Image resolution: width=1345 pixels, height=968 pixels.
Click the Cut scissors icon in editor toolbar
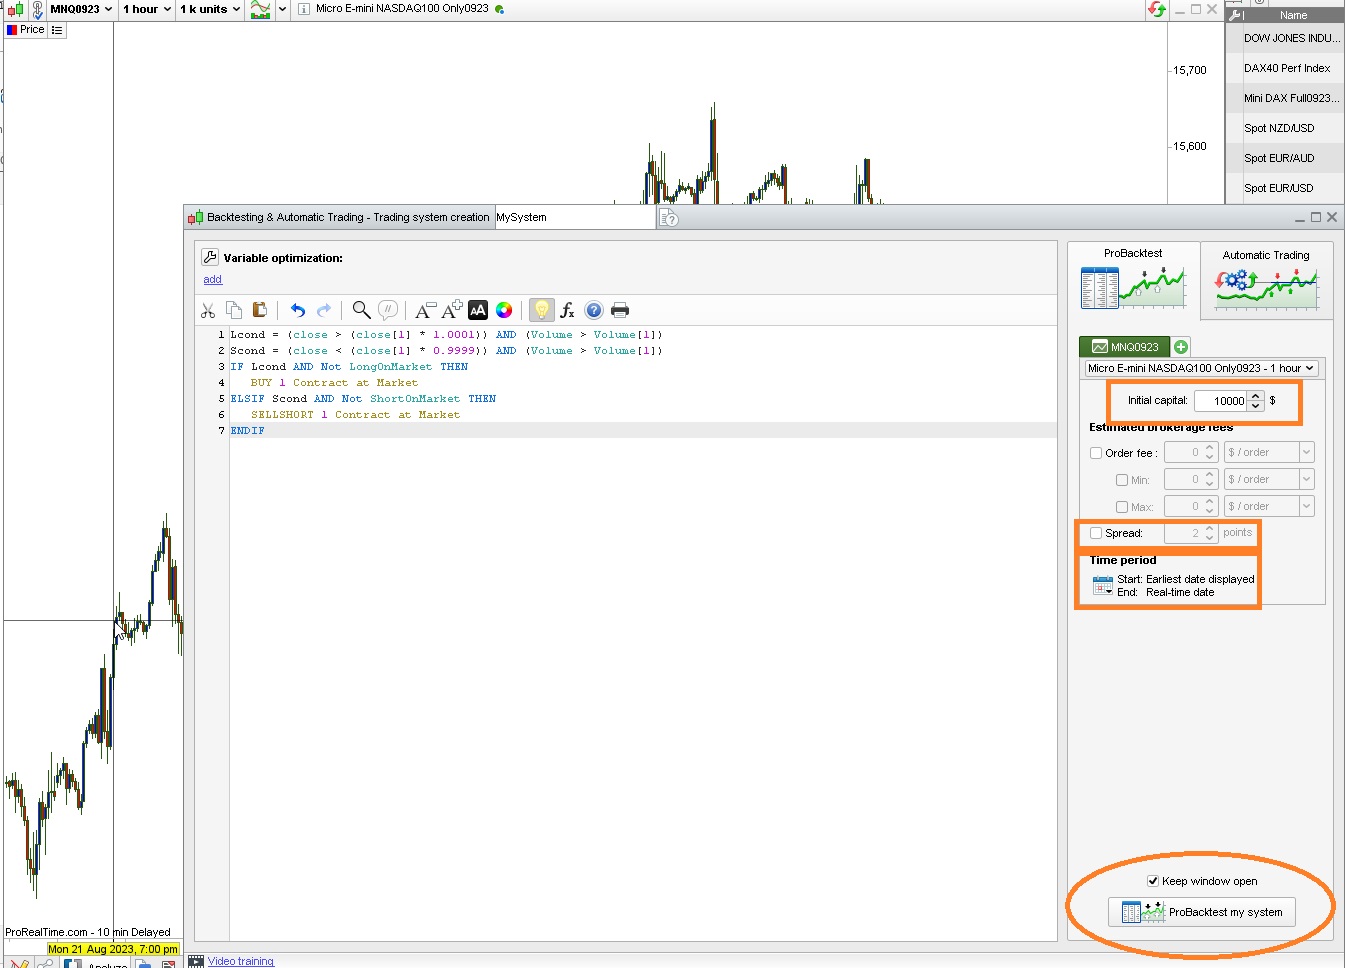[208, 310]
